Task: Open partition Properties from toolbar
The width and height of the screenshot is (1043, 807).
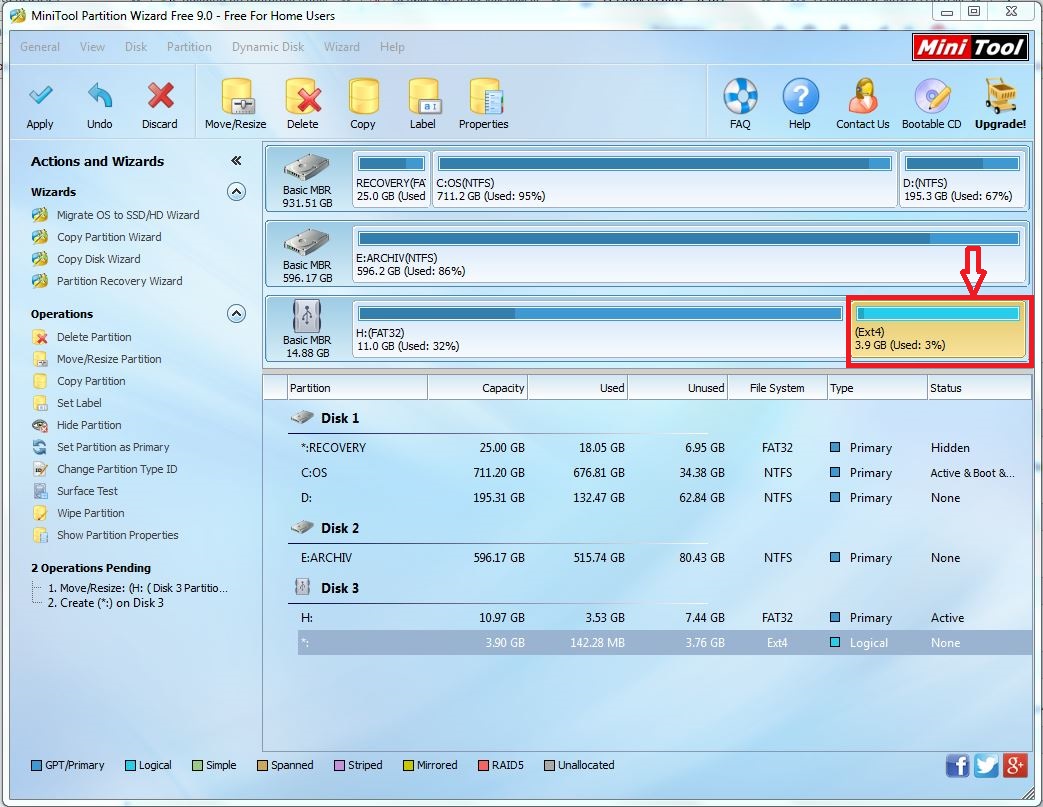Action: [x=484, y=98]
